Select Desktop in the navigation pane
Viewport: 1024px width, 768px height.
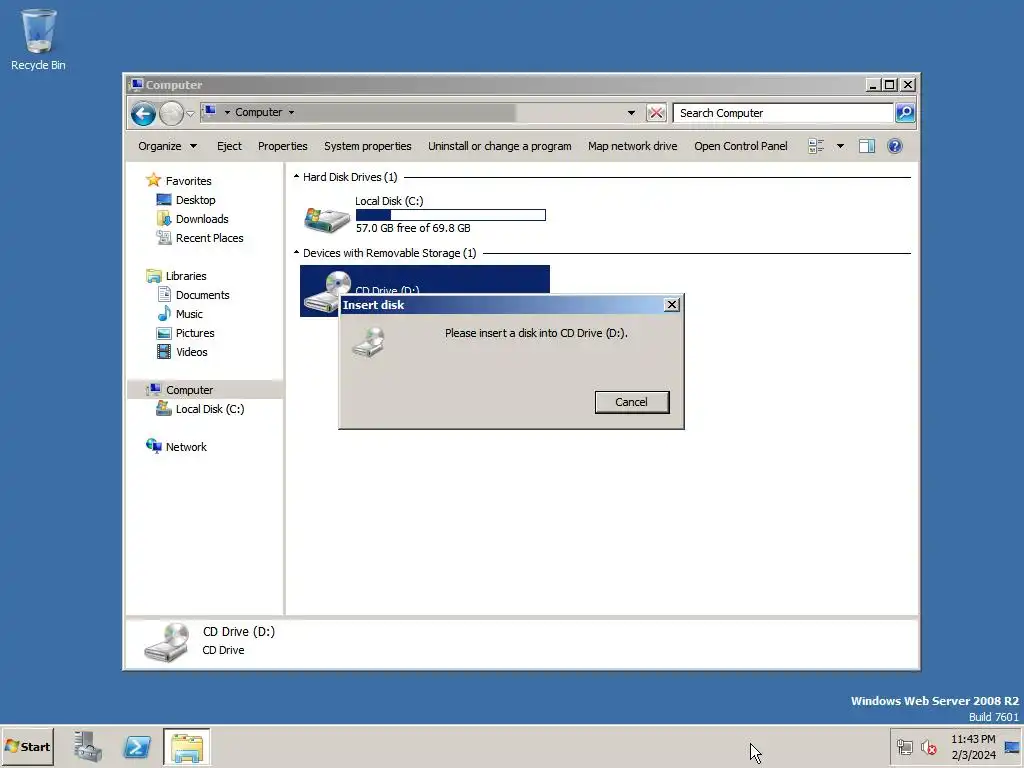click(195, 200)
